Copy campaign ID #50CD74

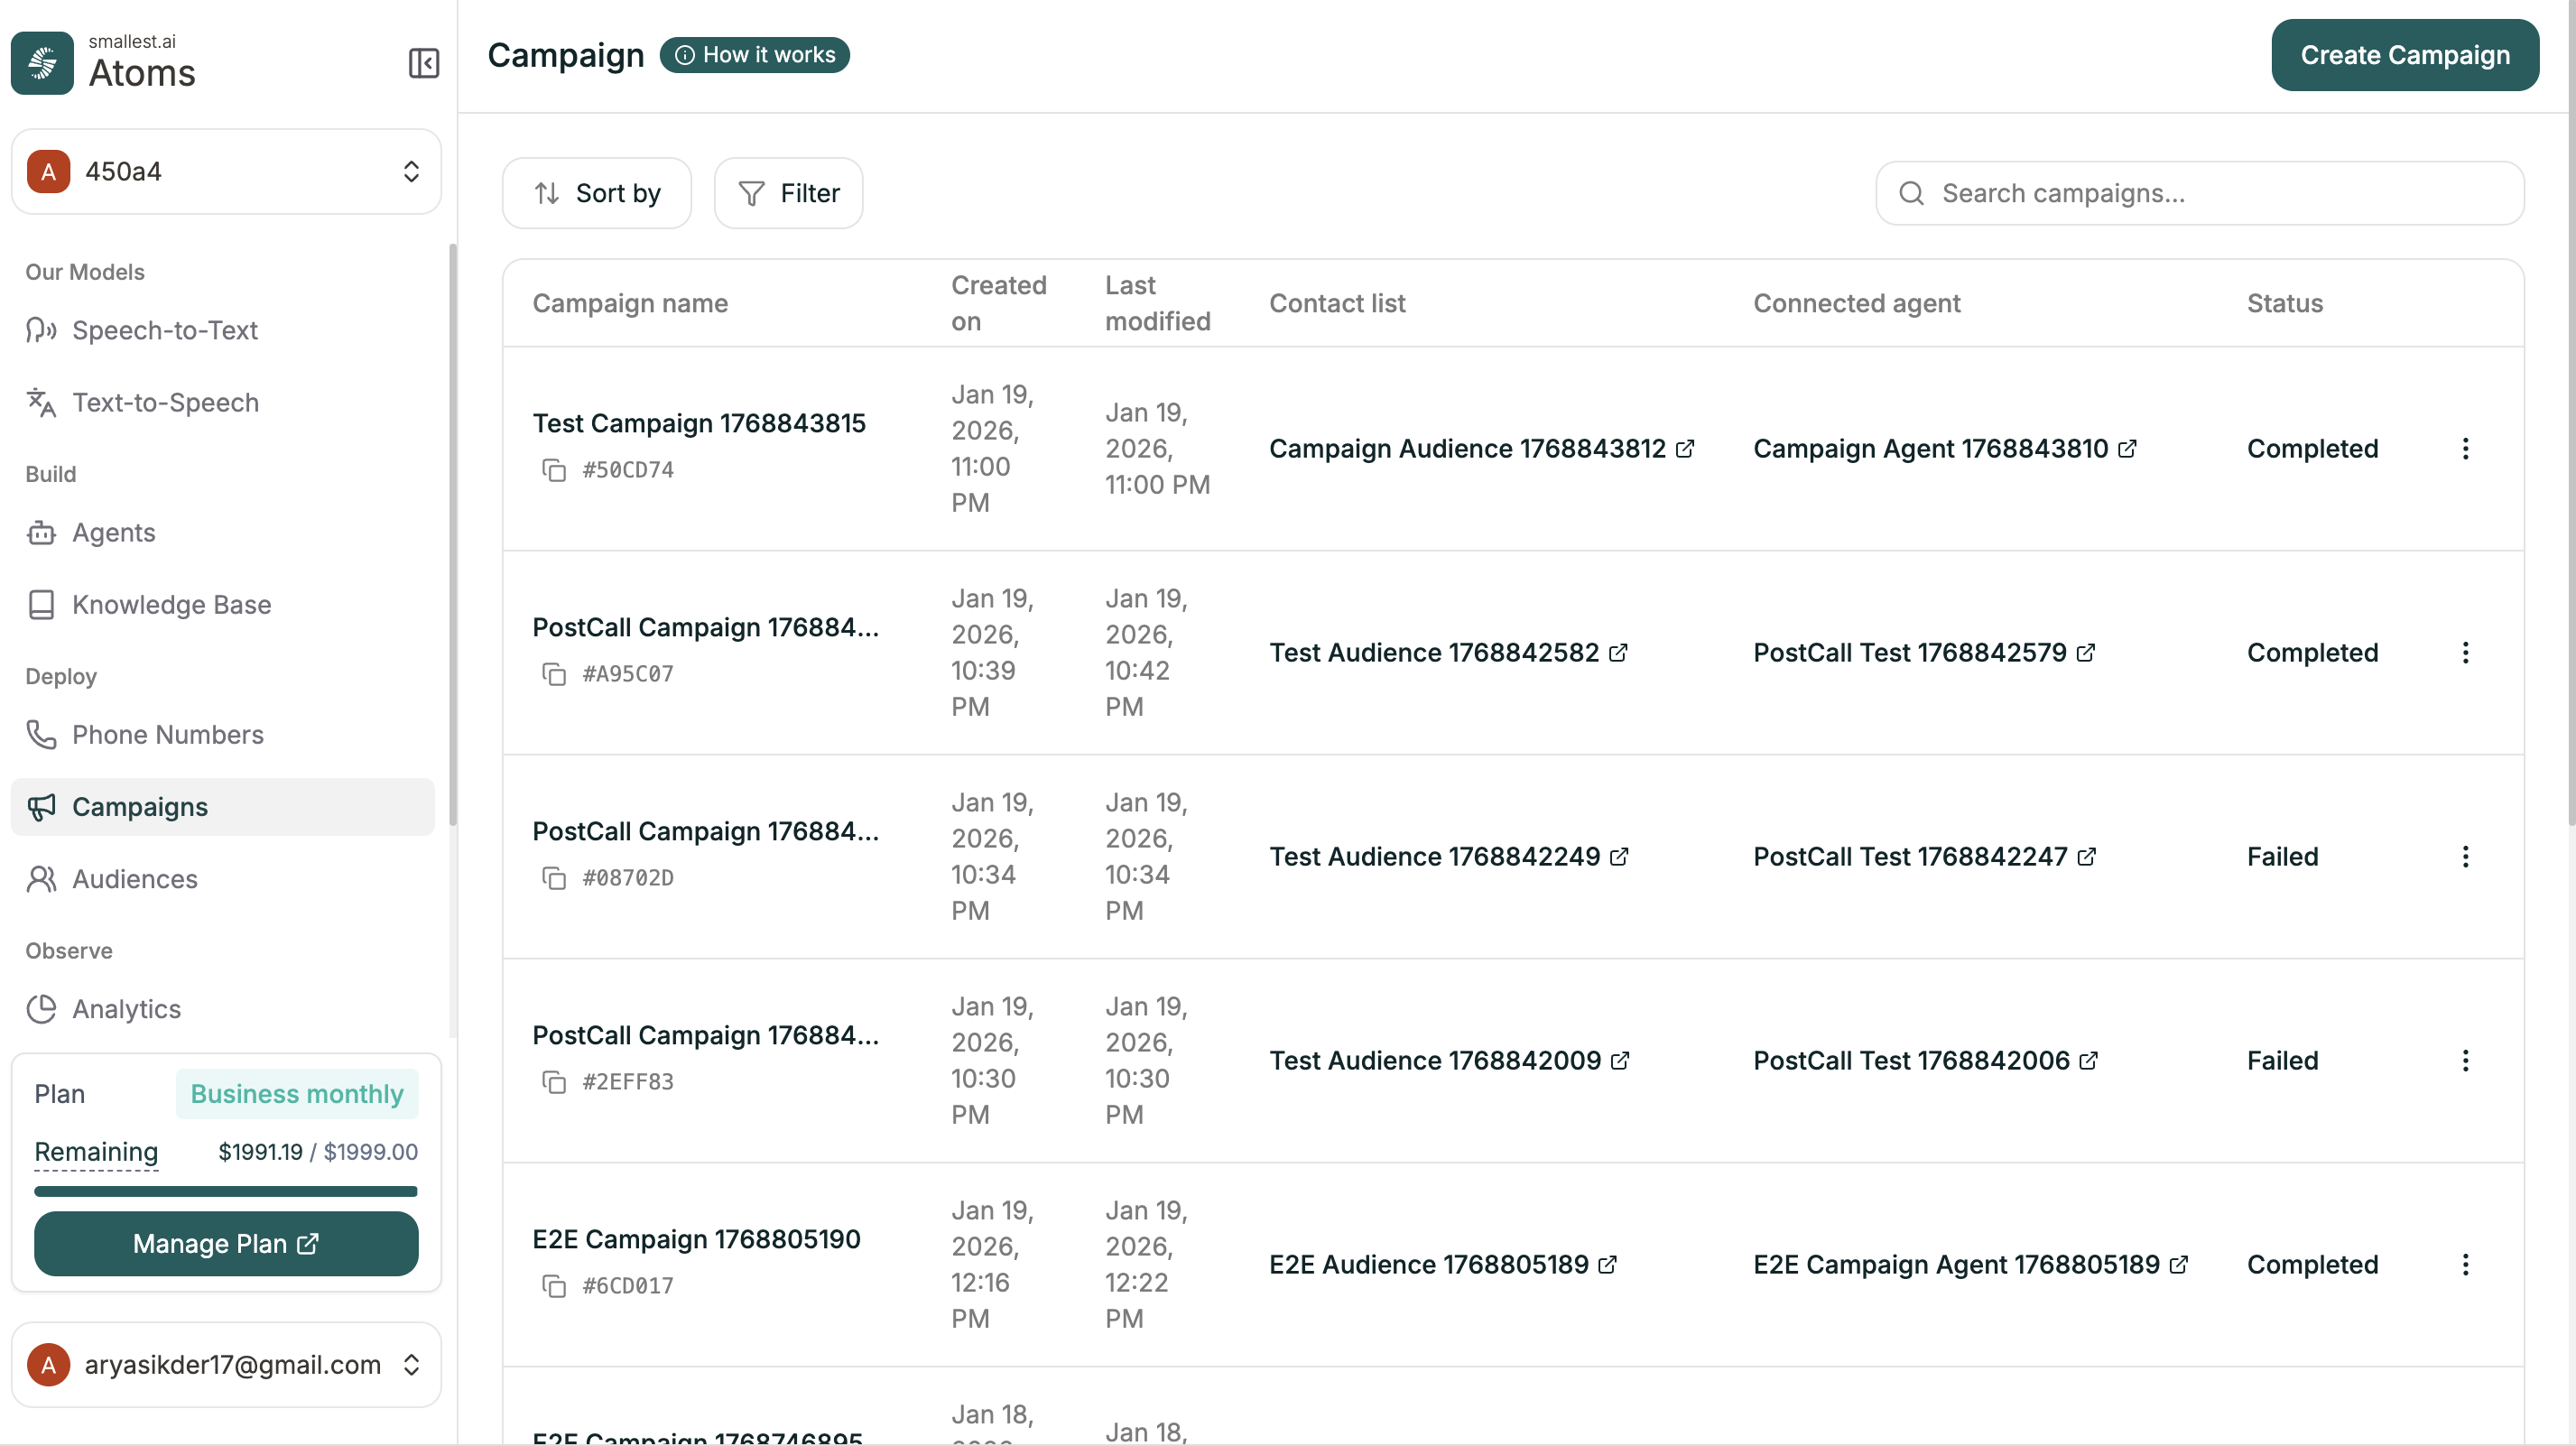coord(556,469)
